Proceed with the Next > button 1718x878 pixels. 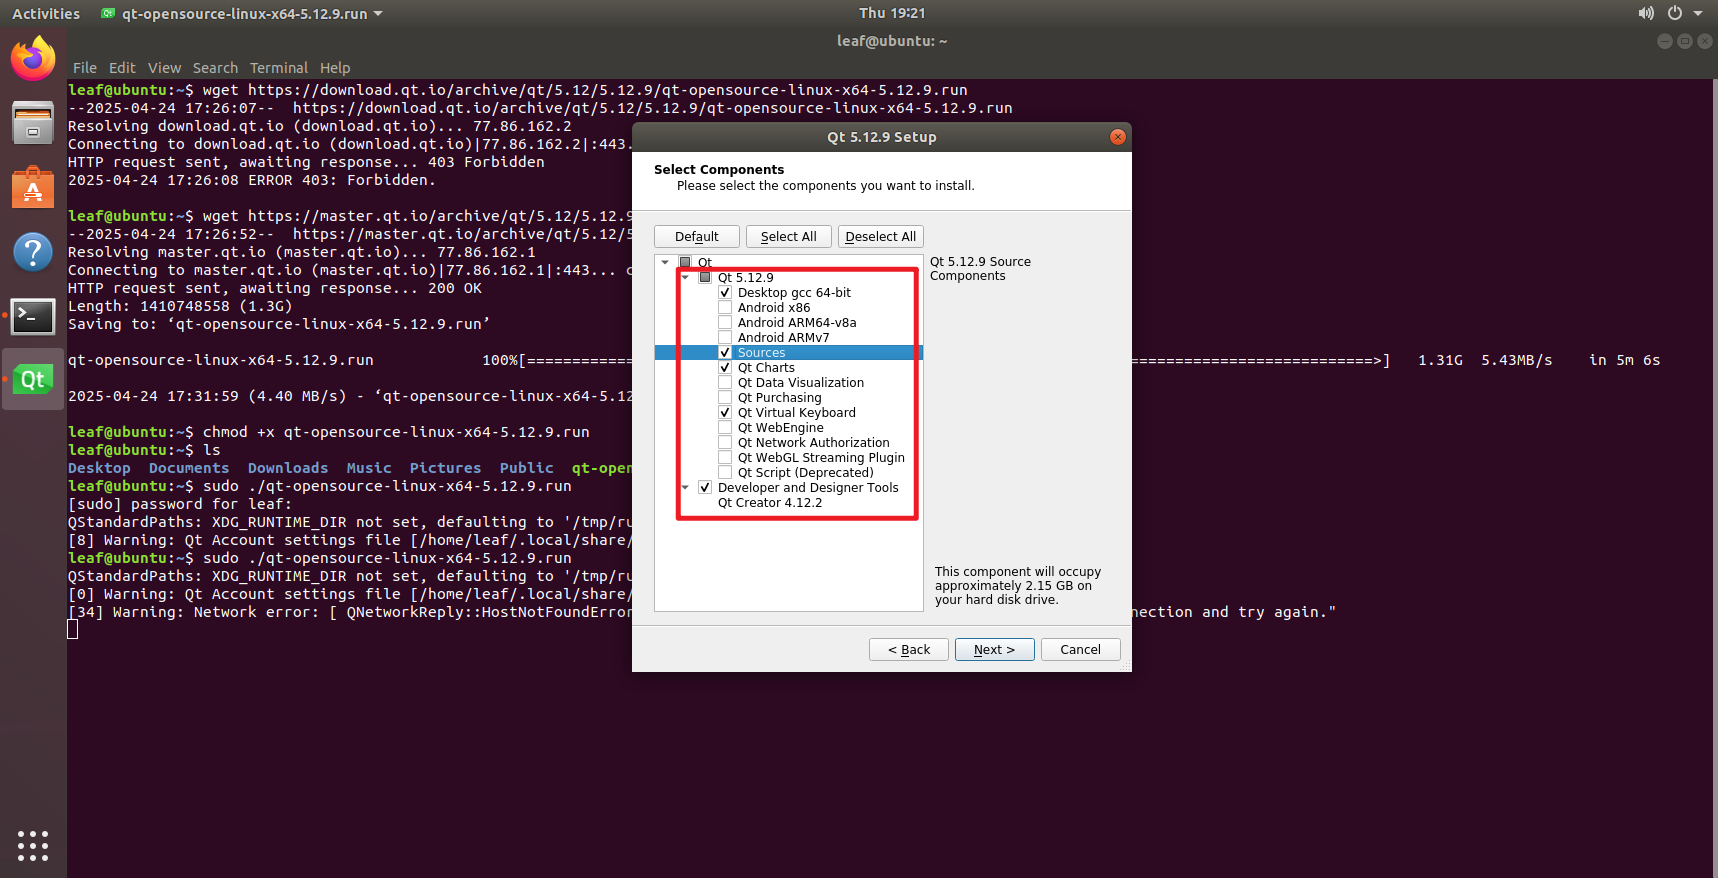point(995,649)
